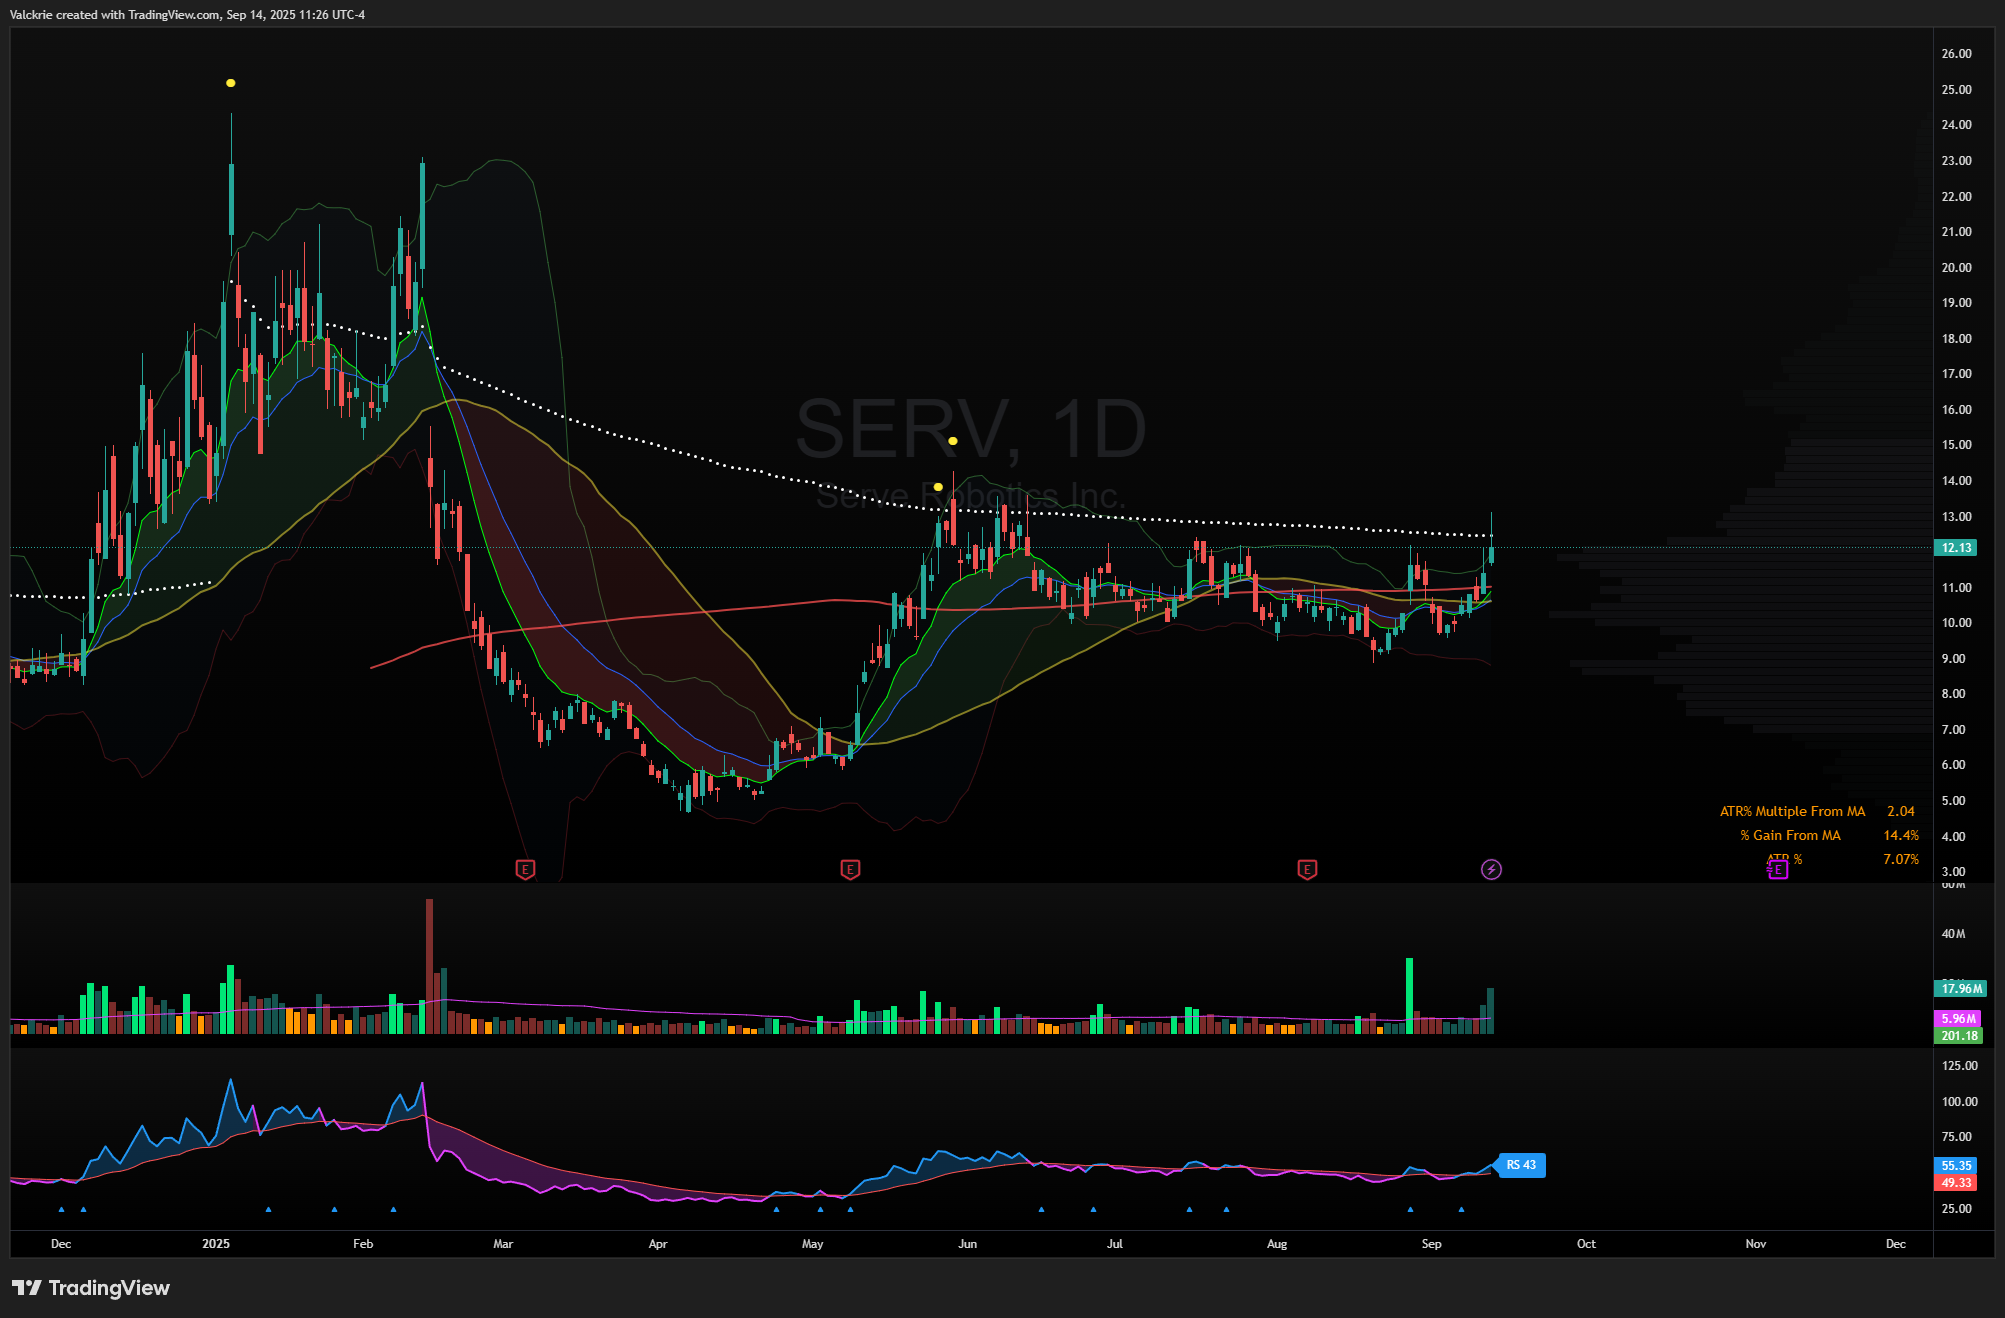This screenshot has width=2005, height=1318.
Task: Click the purple lightning bolt event icon
Action: click(1491, 869)
